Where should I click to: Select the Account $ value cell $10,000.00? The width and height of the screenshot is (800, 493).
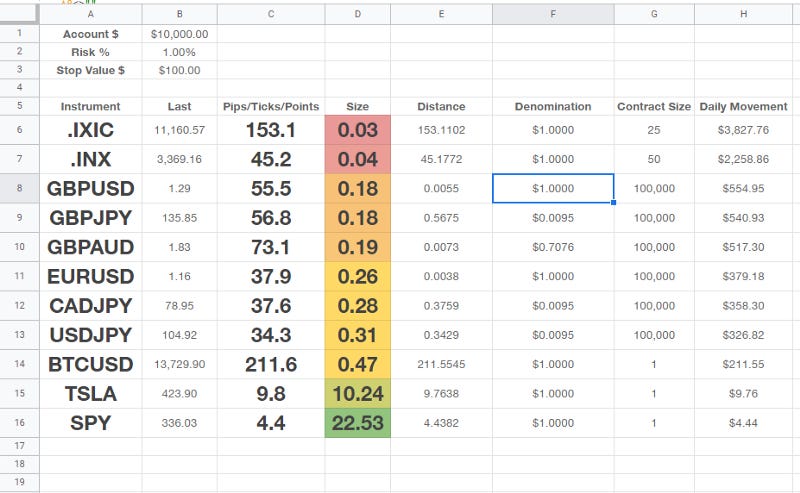180,34
